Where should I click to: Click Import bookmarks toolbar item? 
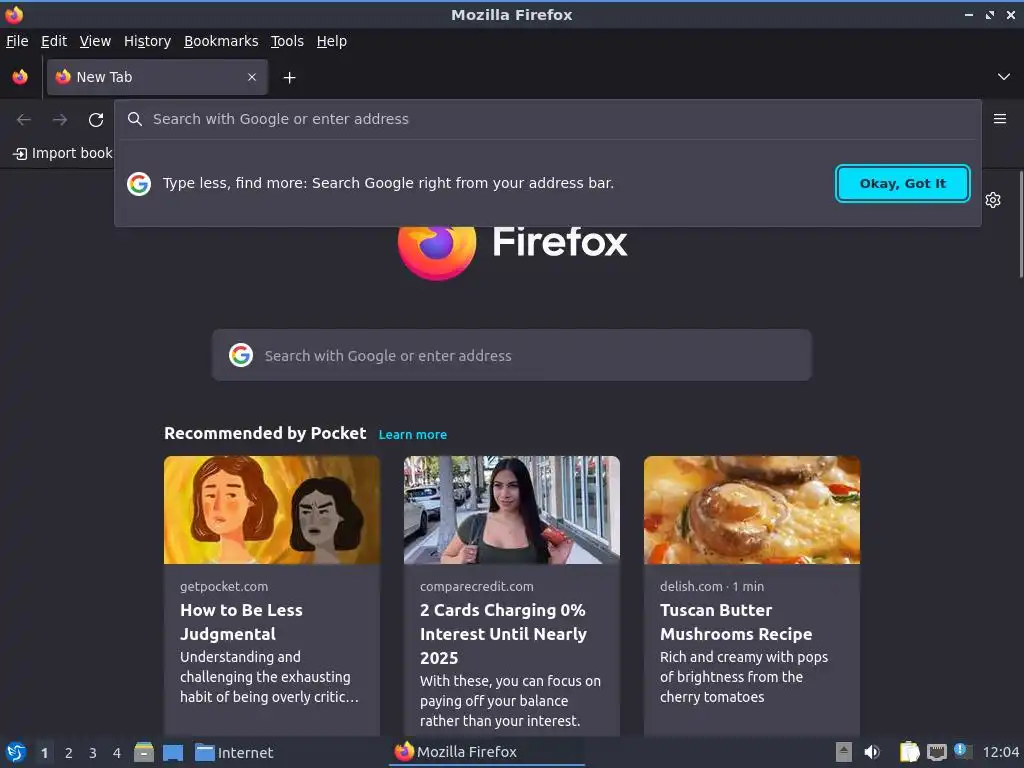click(x=63, y=153)
